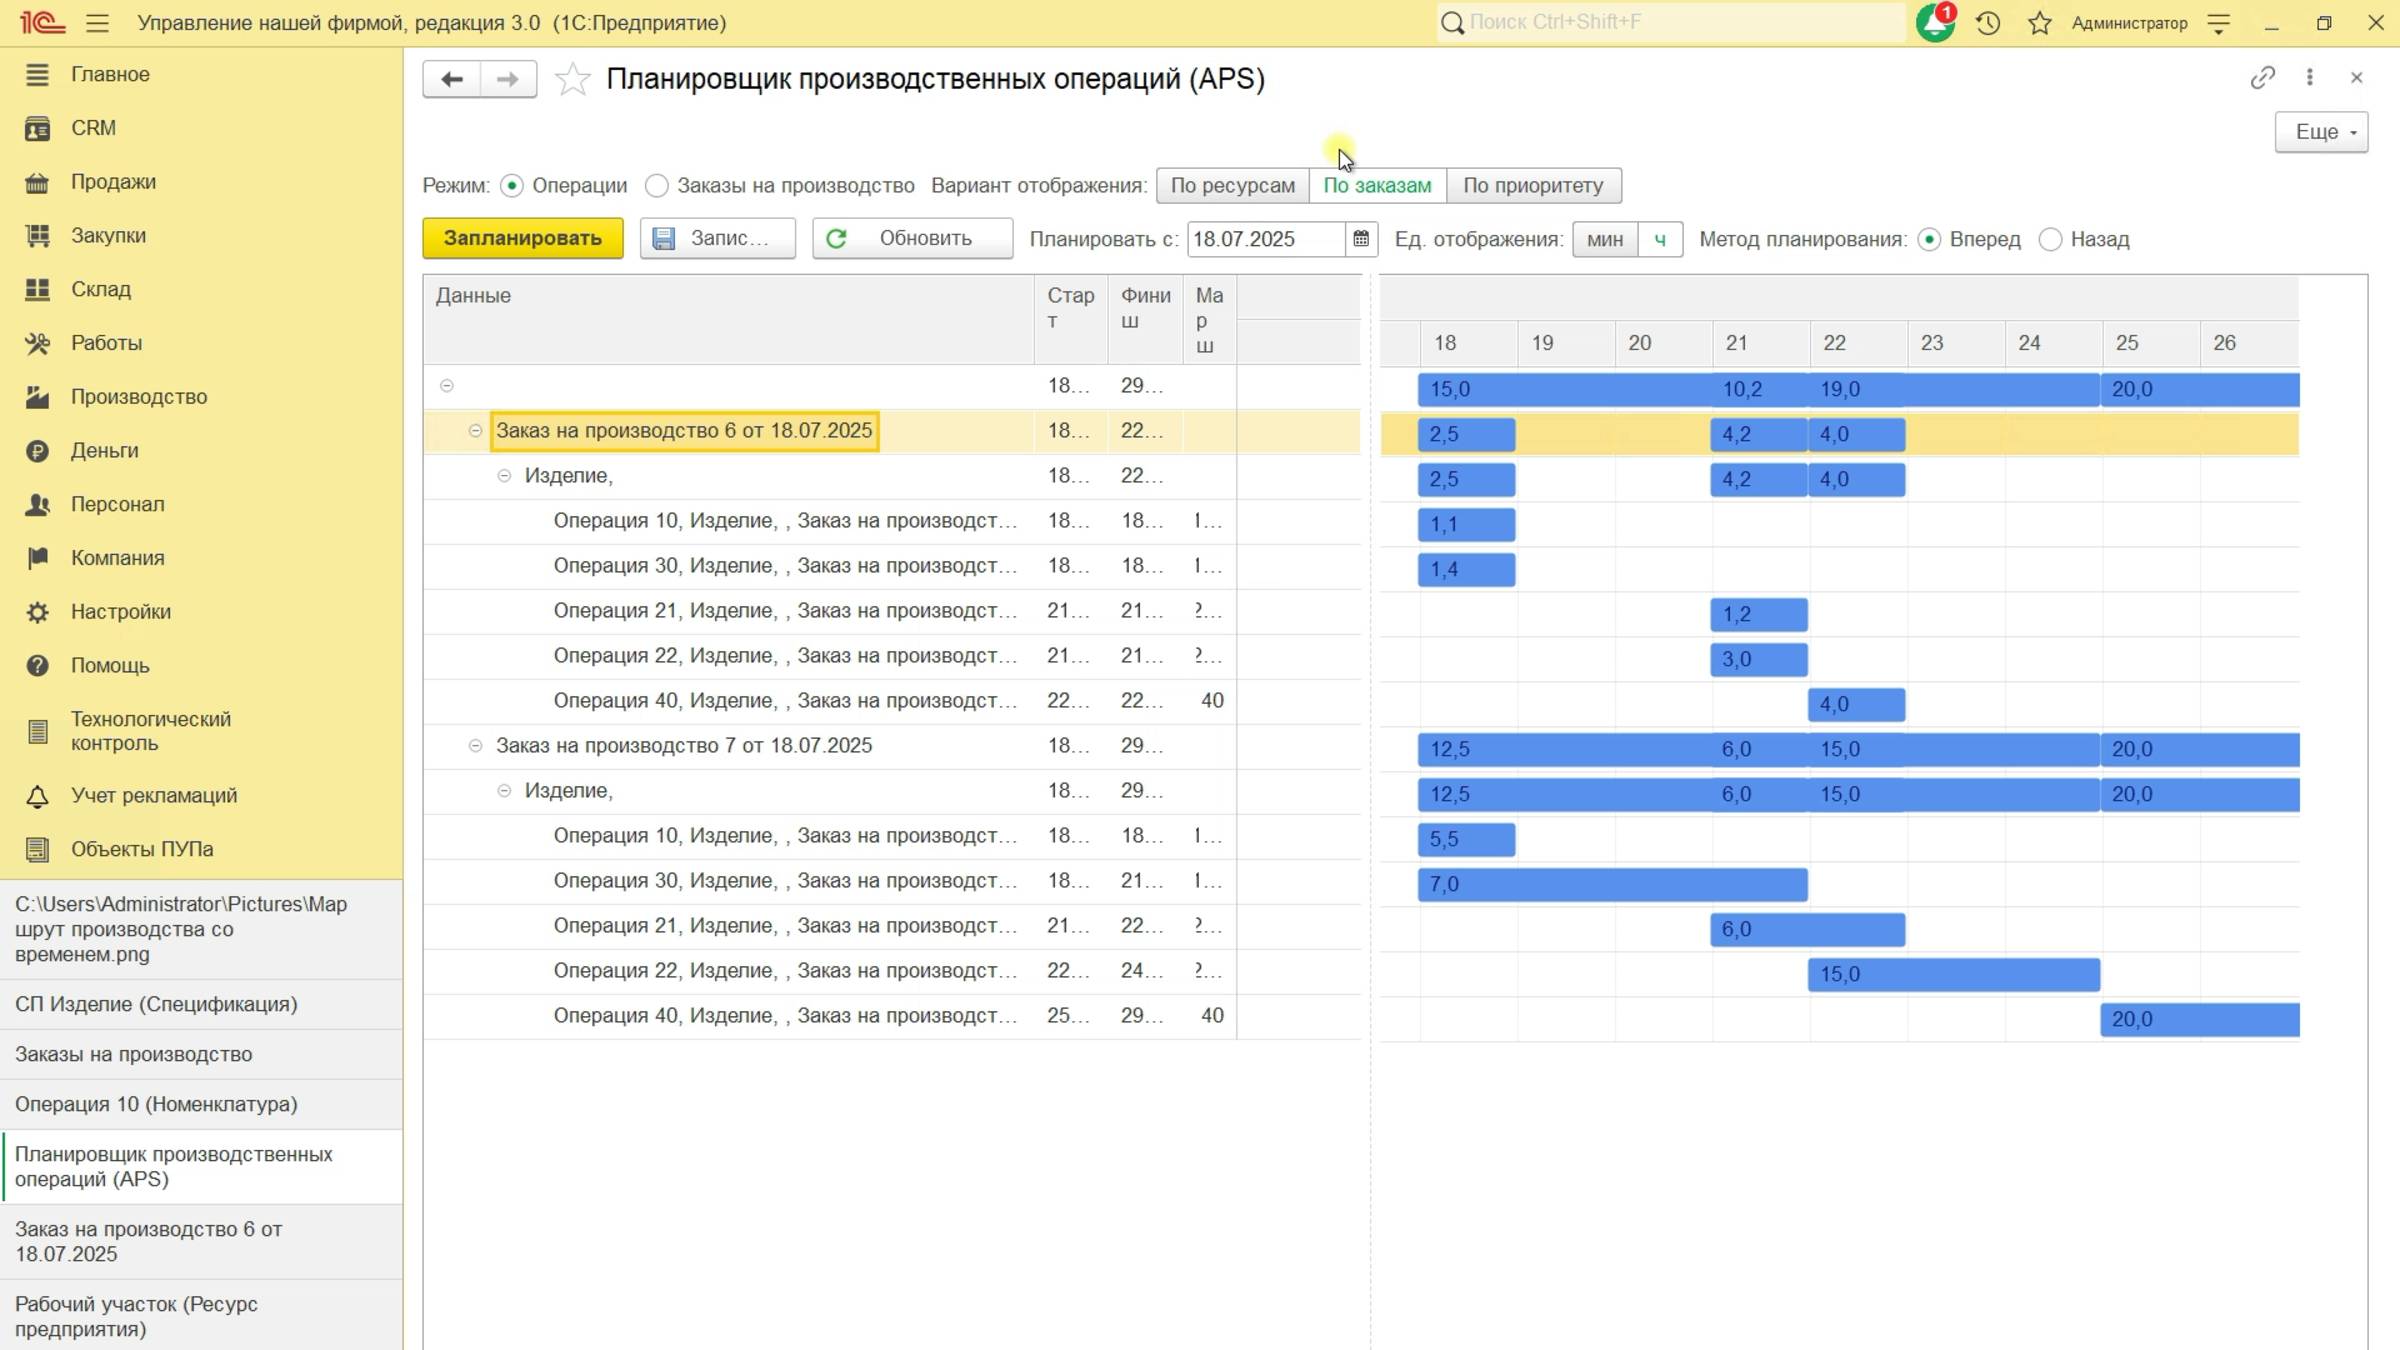Copy link to this form icon
The width and height of the screenshot is (2400, 1350).
pos(2262,78)
